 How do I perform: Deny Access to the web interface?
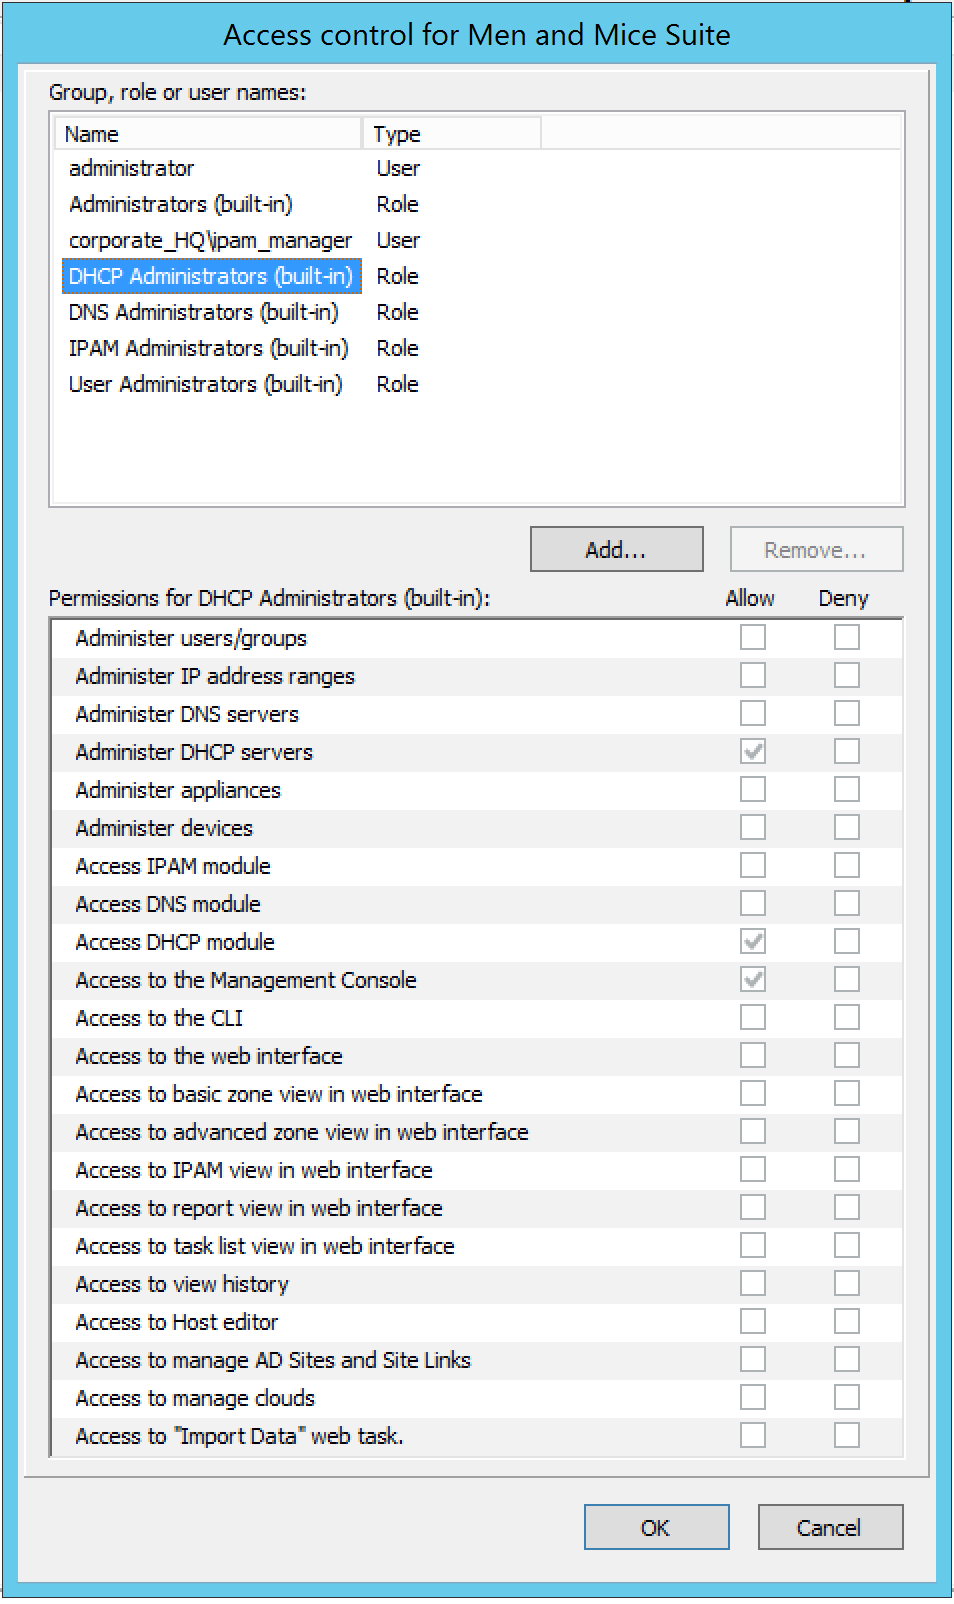(846, 1055)
